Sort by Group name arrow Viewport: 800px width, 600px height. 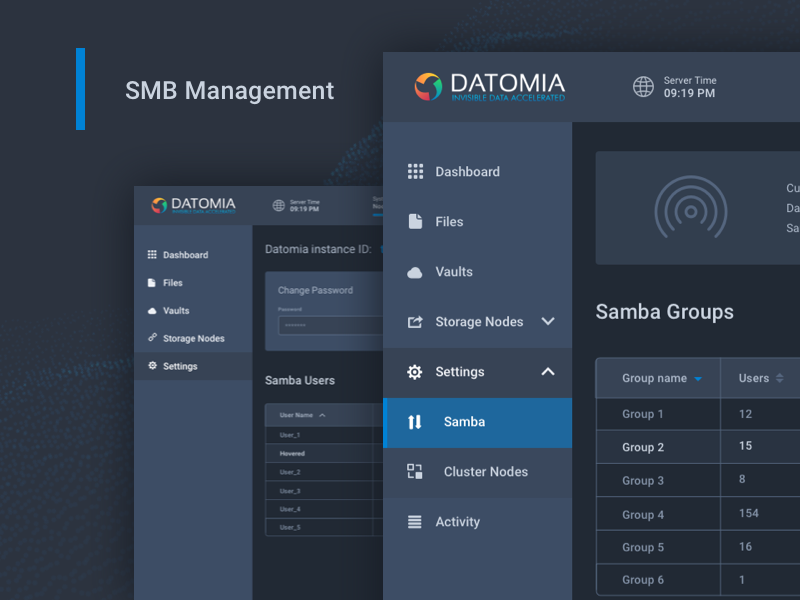698,379
